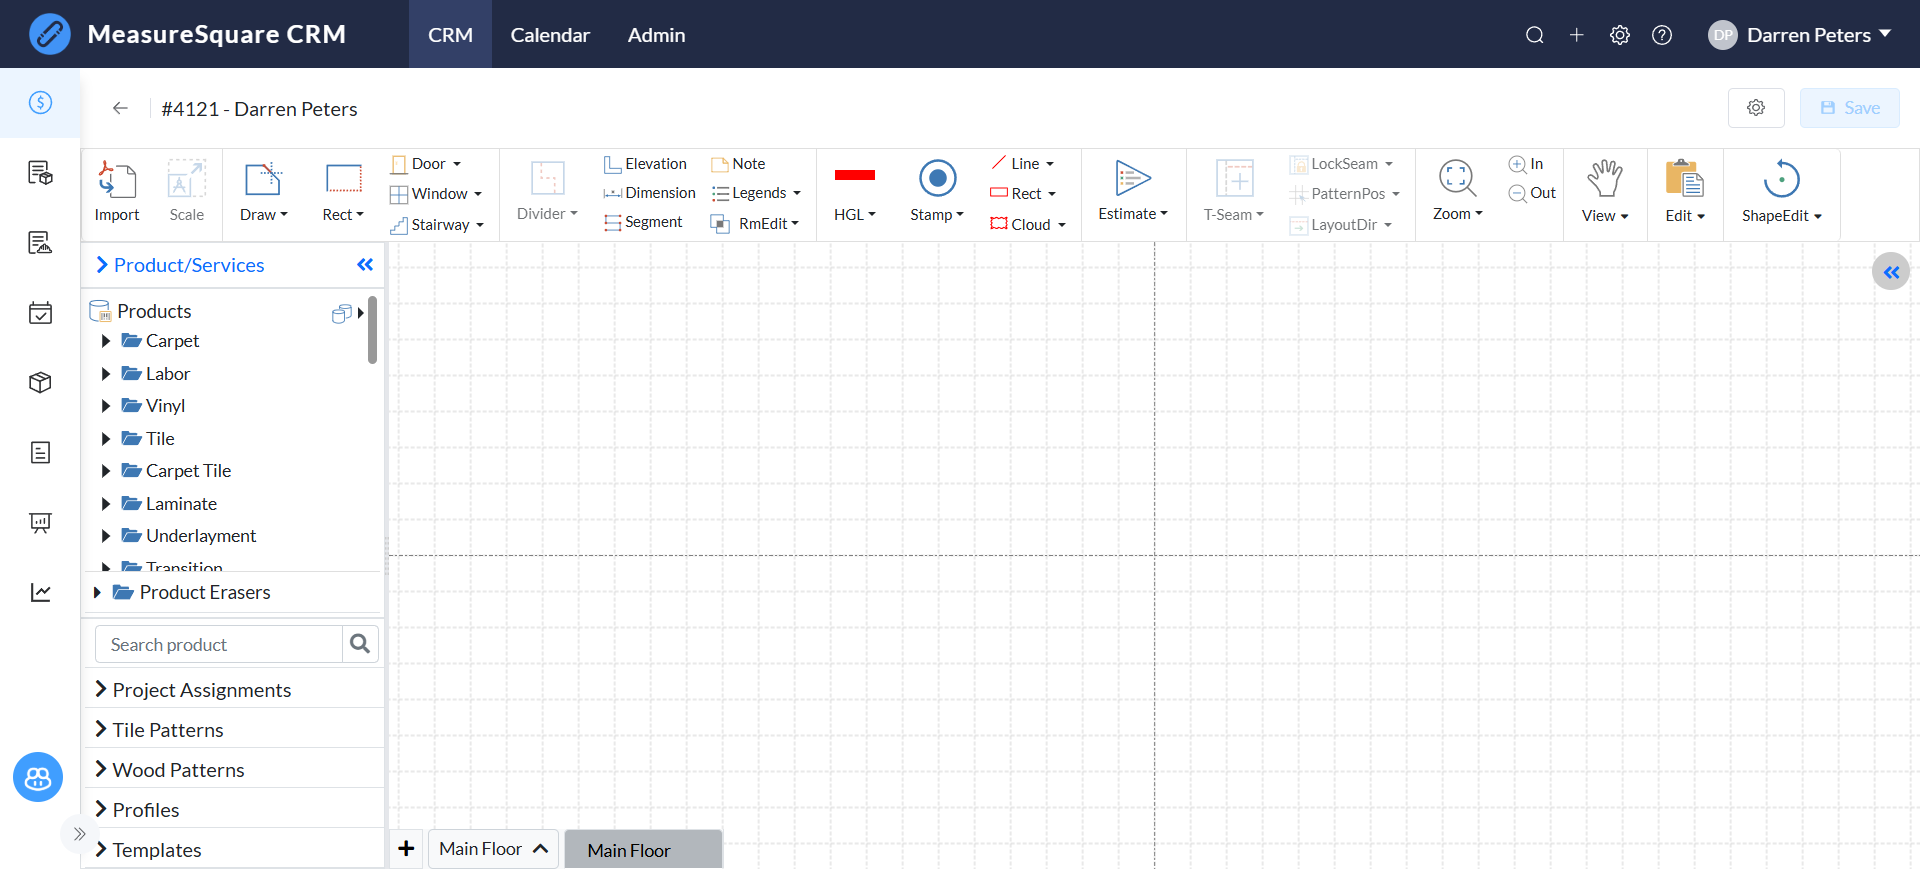The image size is (1920, 869).
Task: Expand the Templates section
Action: 232,850
